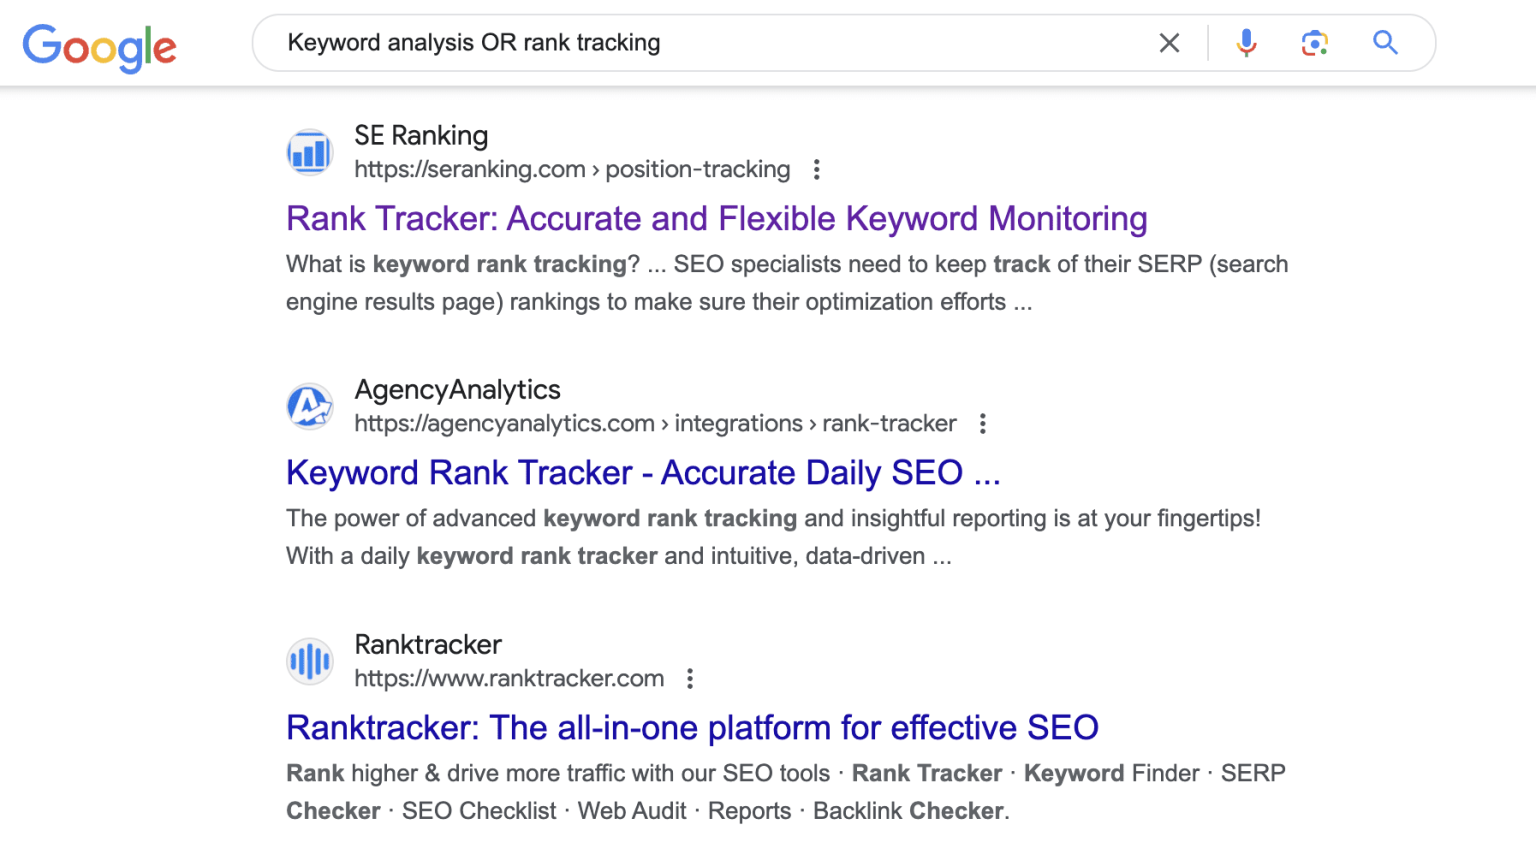Click the SE Ranking site favicon
This screenshot has height=866, width=1536.
(309, 151)
